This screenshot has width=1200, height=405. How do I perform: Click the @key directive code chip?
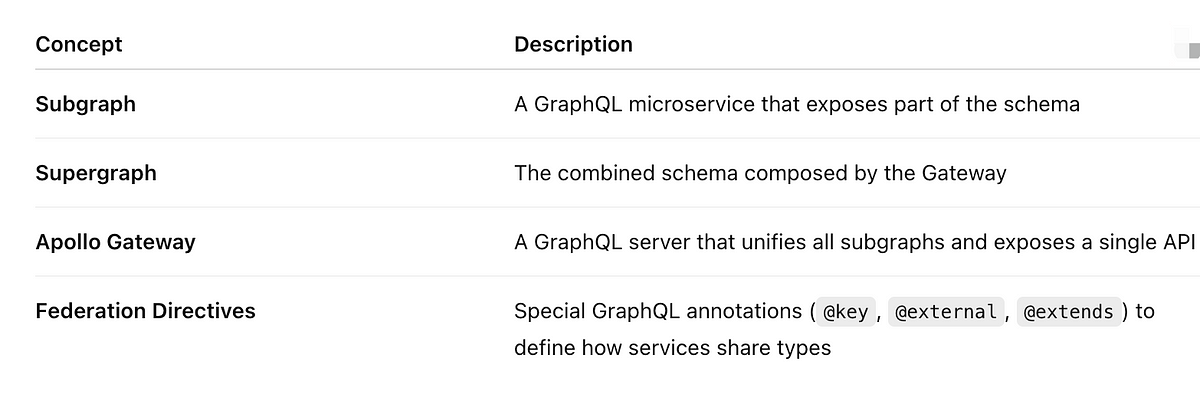coord(843,312)
